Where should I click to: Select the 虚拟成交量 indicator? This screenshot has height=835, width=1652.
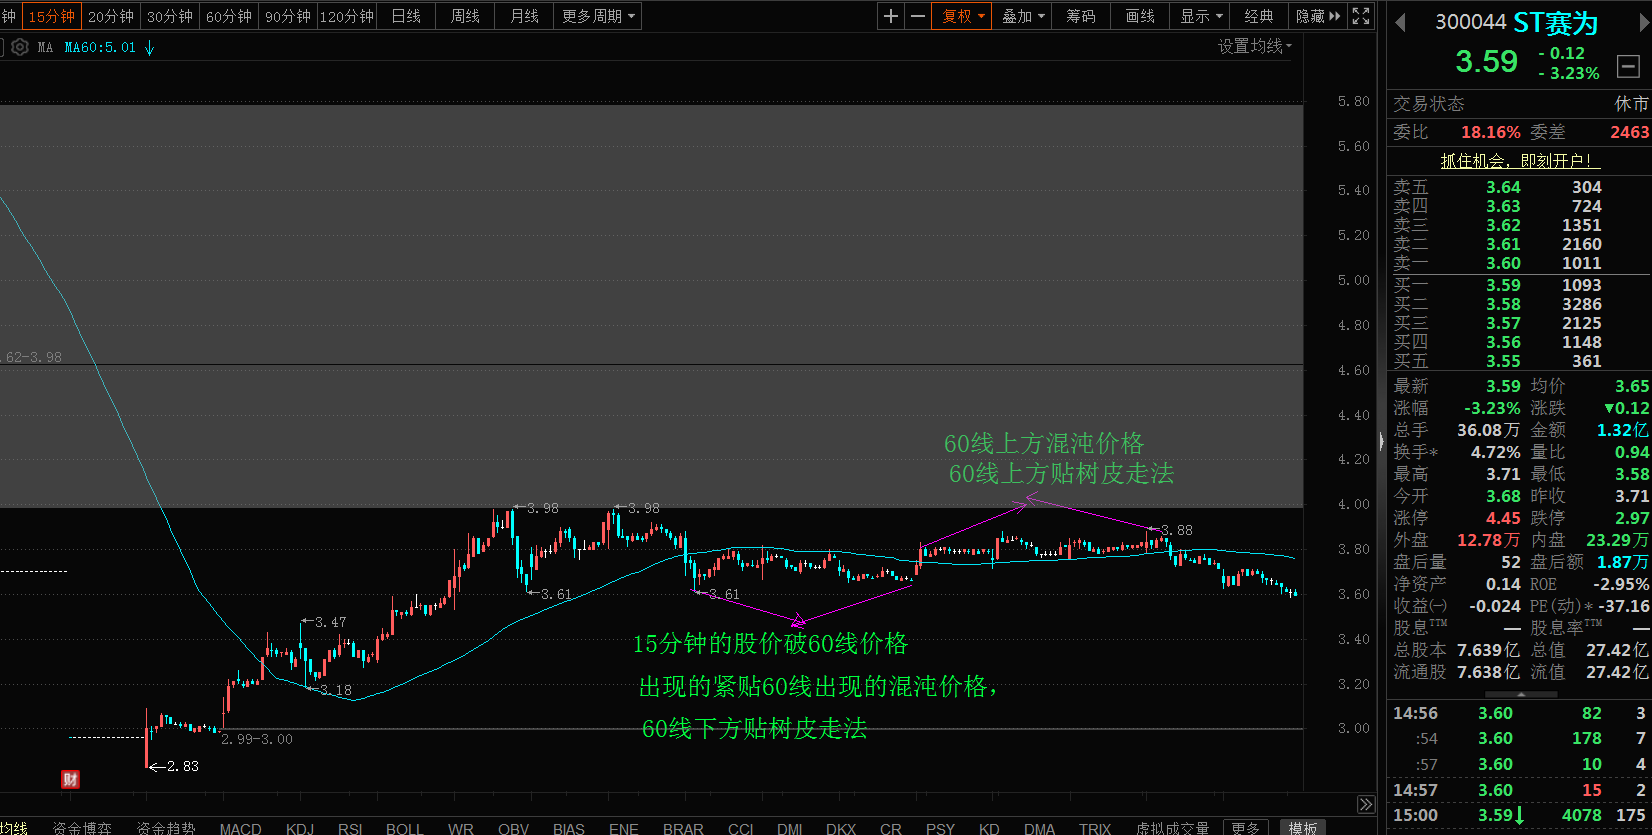[x=1172, y=828]
